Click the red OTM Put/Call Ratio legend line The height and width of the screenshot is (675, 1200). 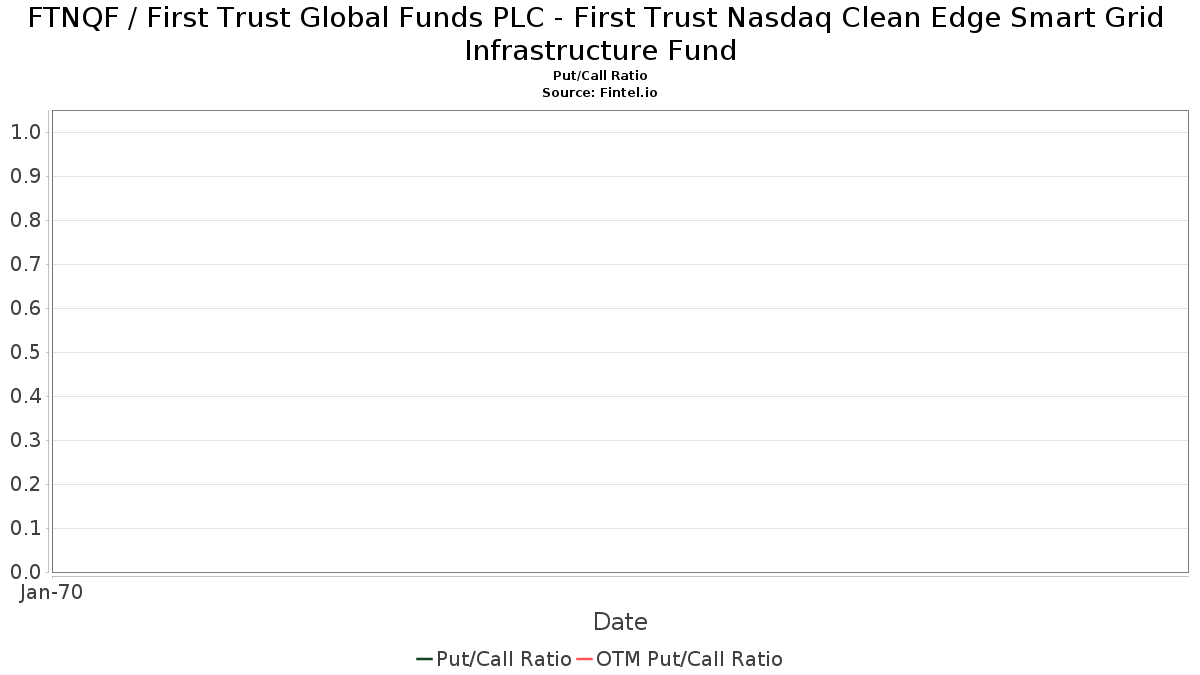pos(584,659)
